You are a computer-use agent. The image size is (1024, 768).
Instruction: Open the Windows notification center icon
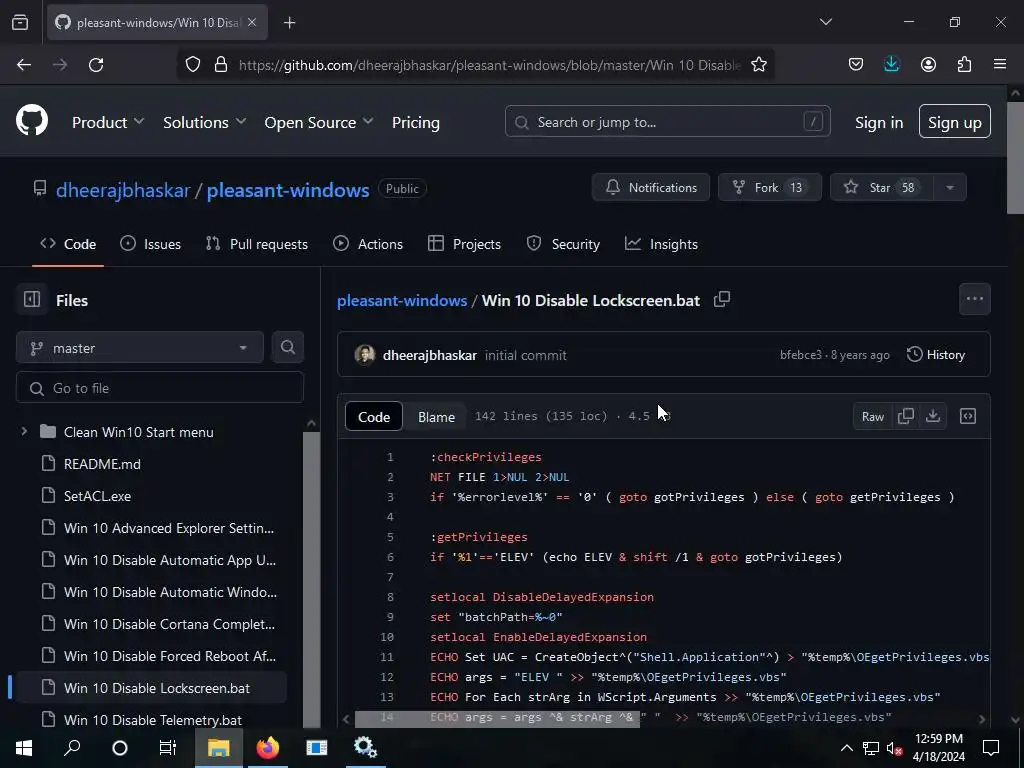[991, 747]
